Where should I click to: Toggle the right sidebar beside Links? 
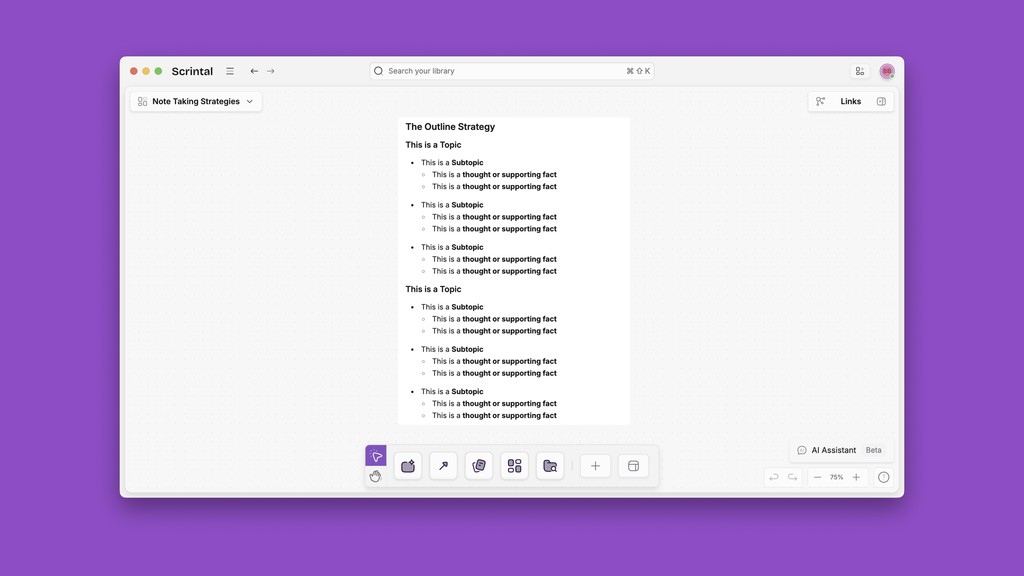point(881,101)
